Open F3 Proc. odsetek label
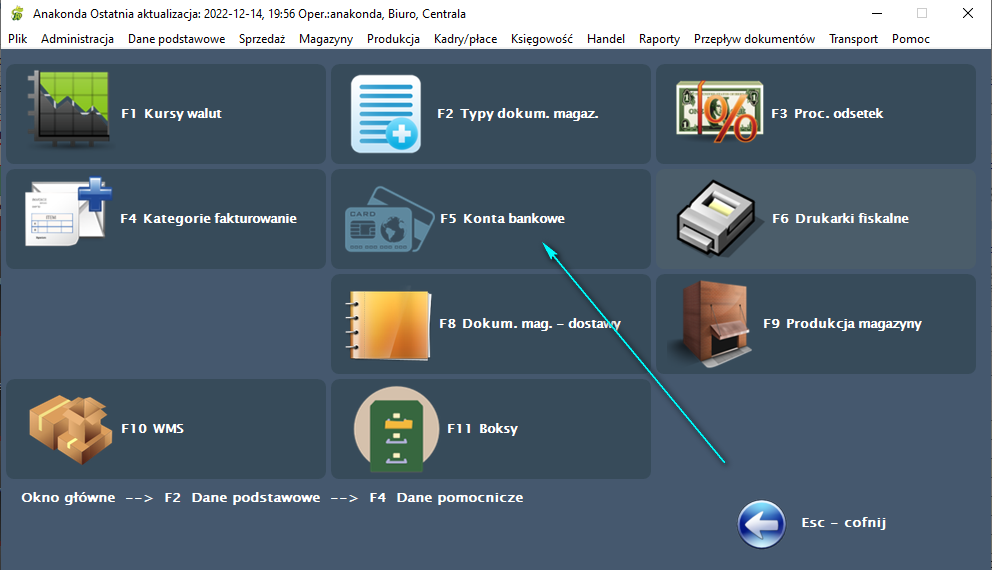 point(827,114)
